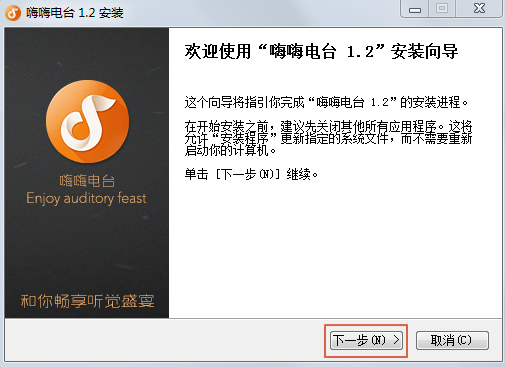Click the heading 欢迎使用"嗨嗨电台 1.2"安装向导
Screen dimensions: 505x367
pyautogui.click(x=321, y=52)
